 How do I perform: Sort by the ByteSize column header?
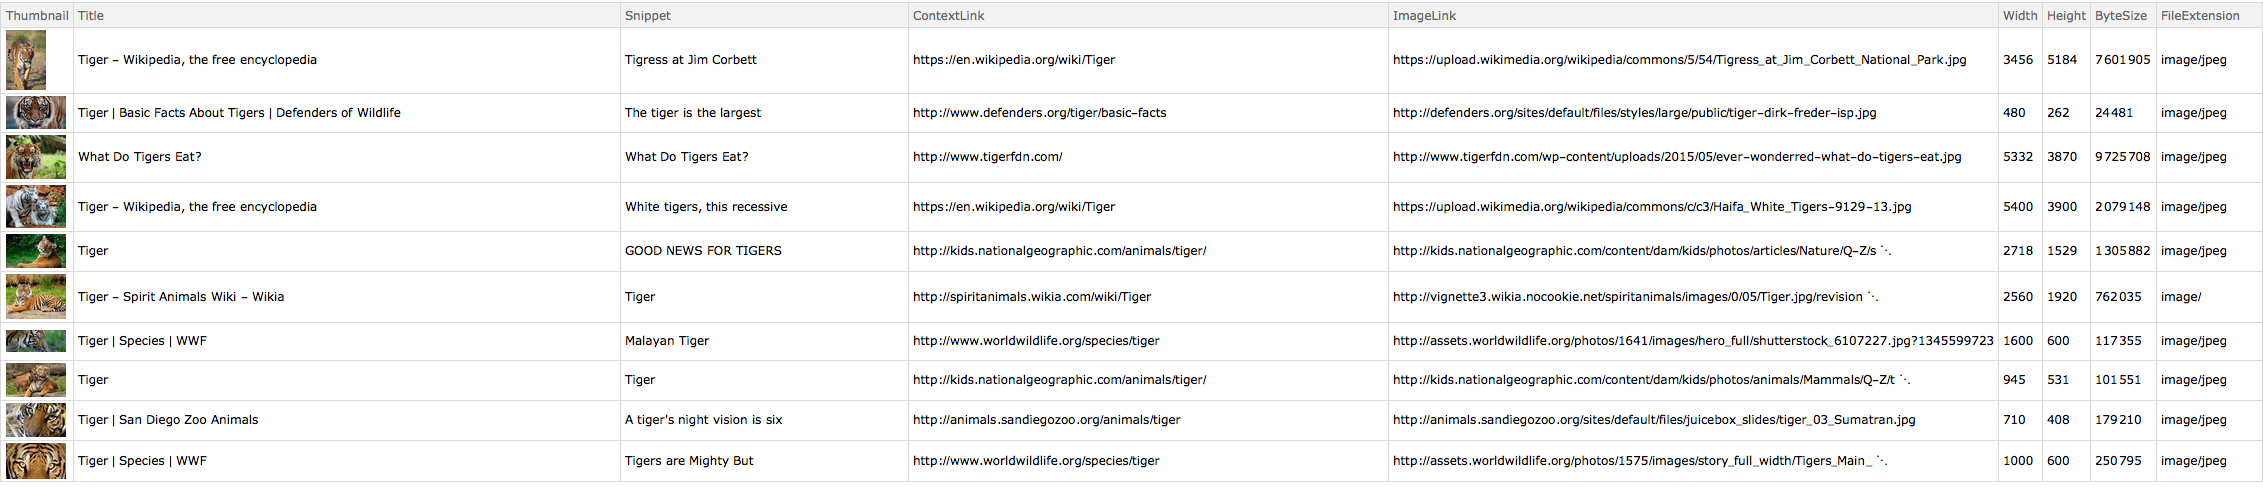[2121, 16]
